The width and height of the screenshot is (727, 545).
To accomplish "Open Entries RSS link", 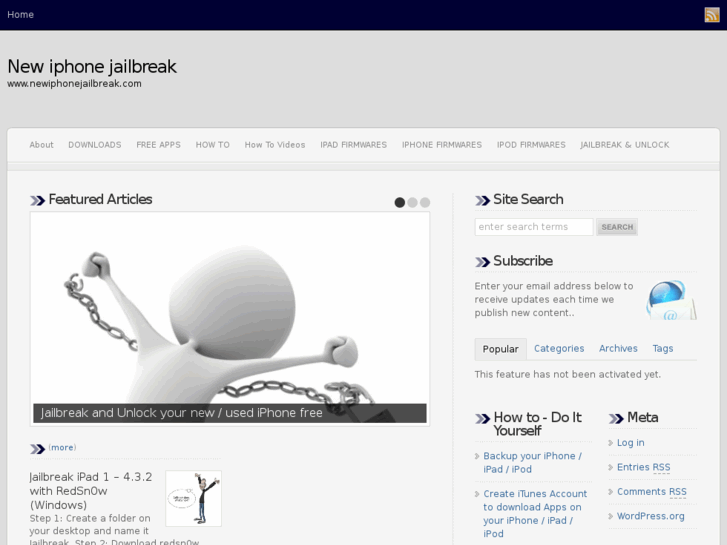I will point(644,467).
